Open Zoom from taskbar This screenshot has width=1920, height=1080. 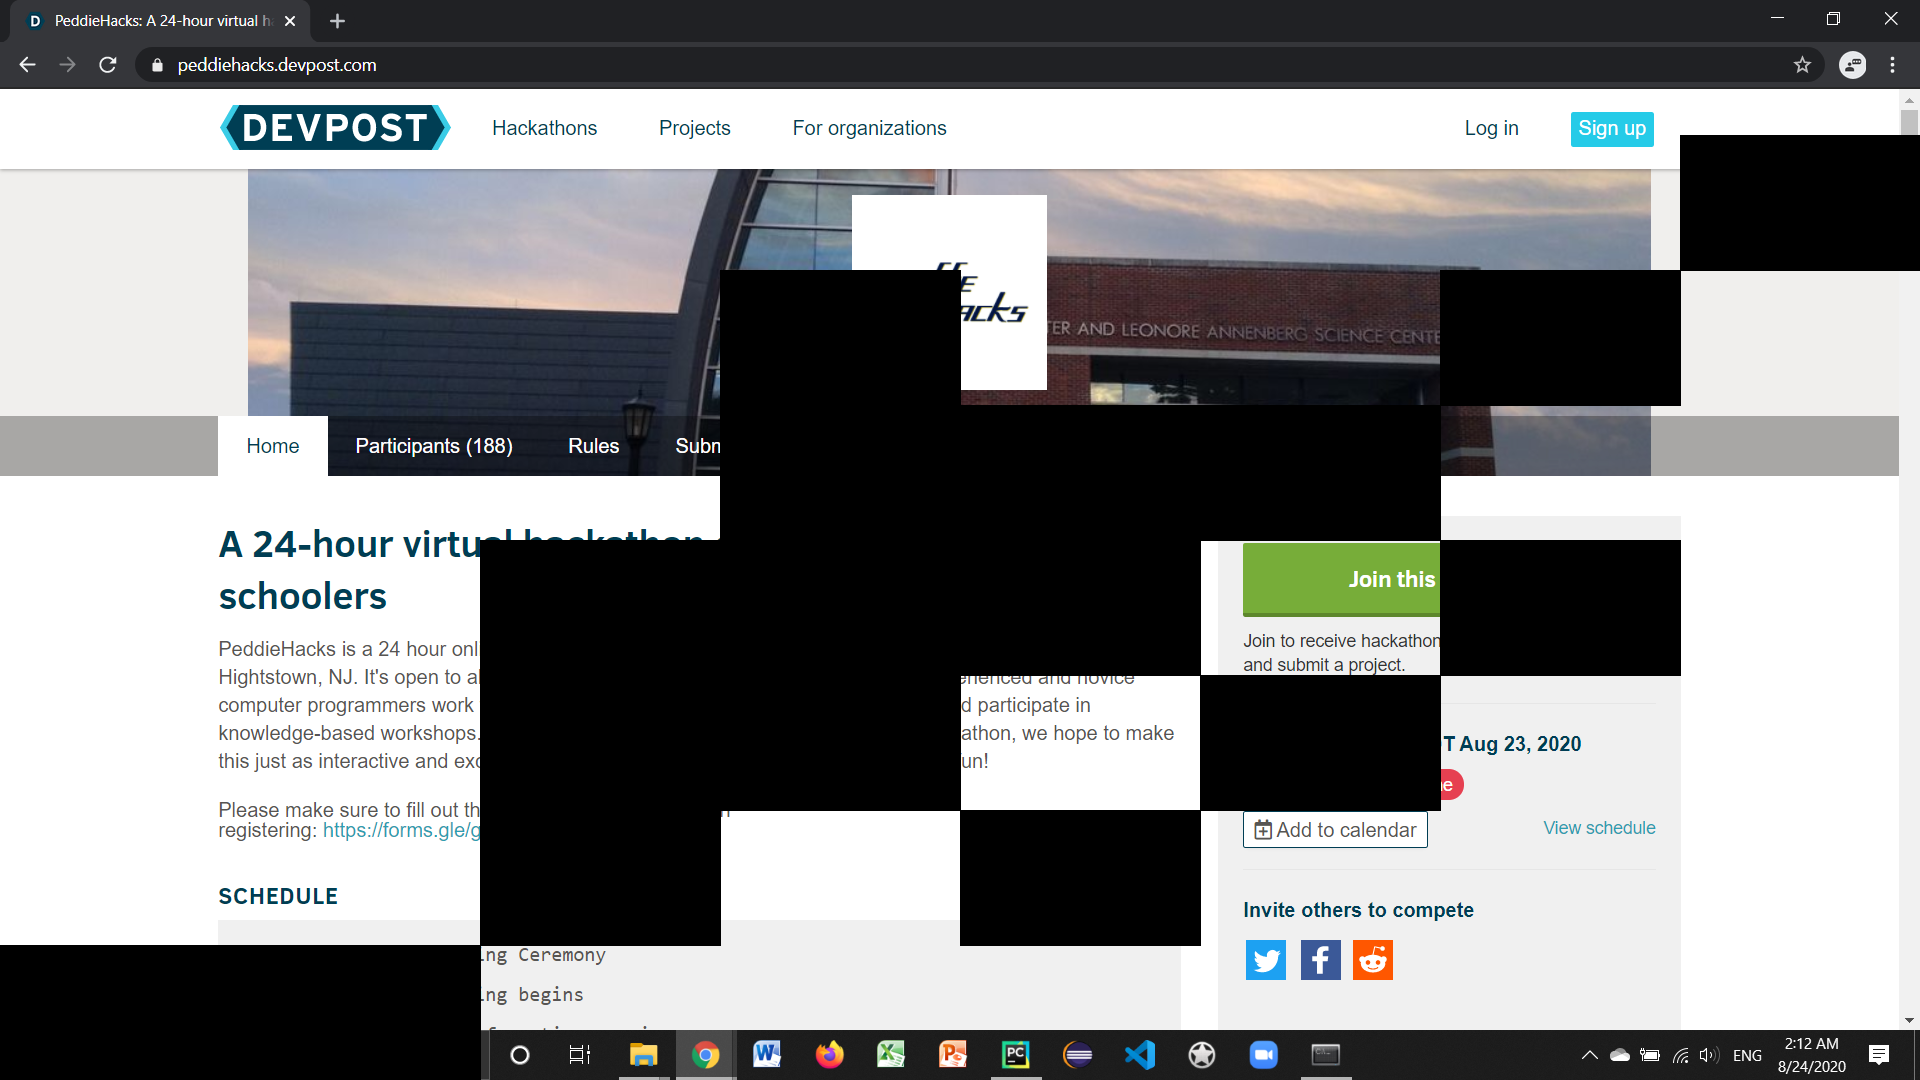pyautogui.click(x=1263, y=1055)
